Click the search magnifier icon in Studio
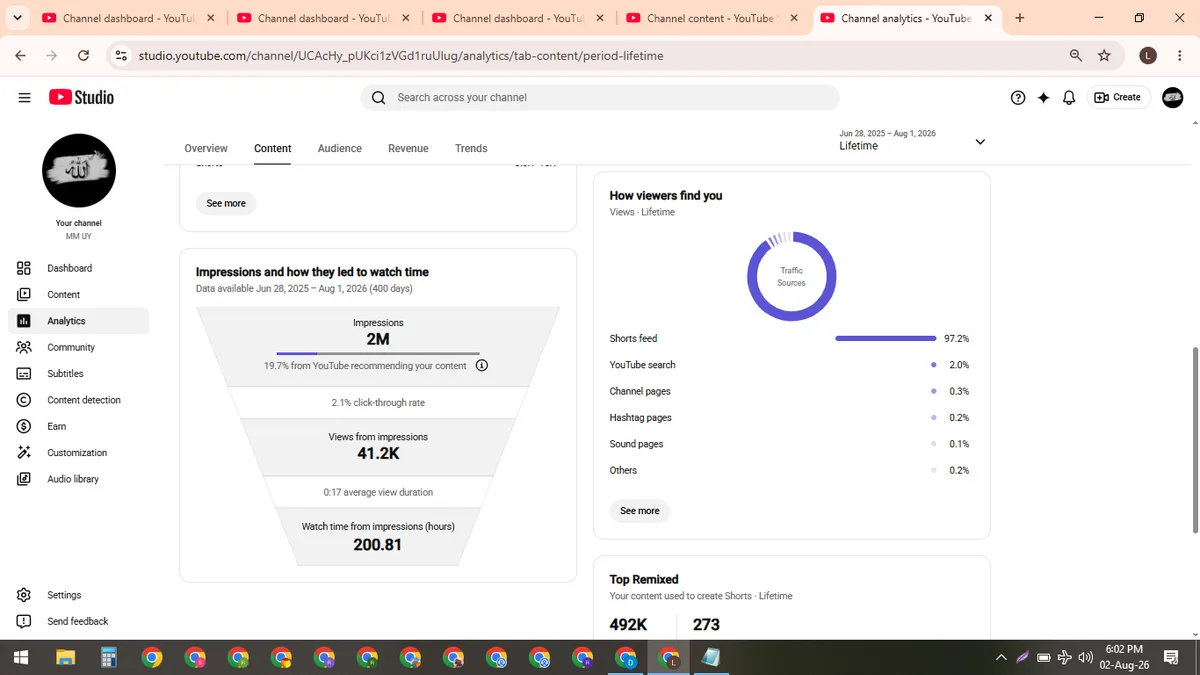The image size is (1200, 675). (378, 97)
